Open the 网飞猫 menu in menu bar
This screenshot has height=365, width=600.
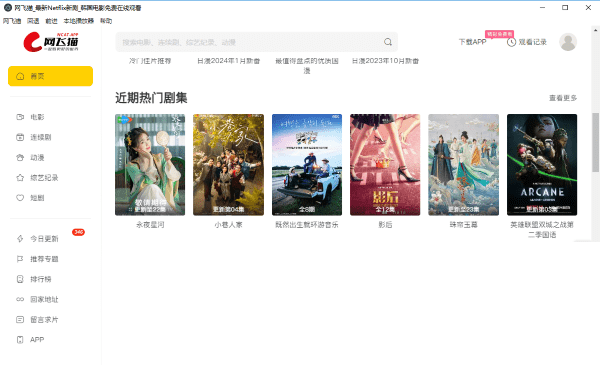point(12,21)
